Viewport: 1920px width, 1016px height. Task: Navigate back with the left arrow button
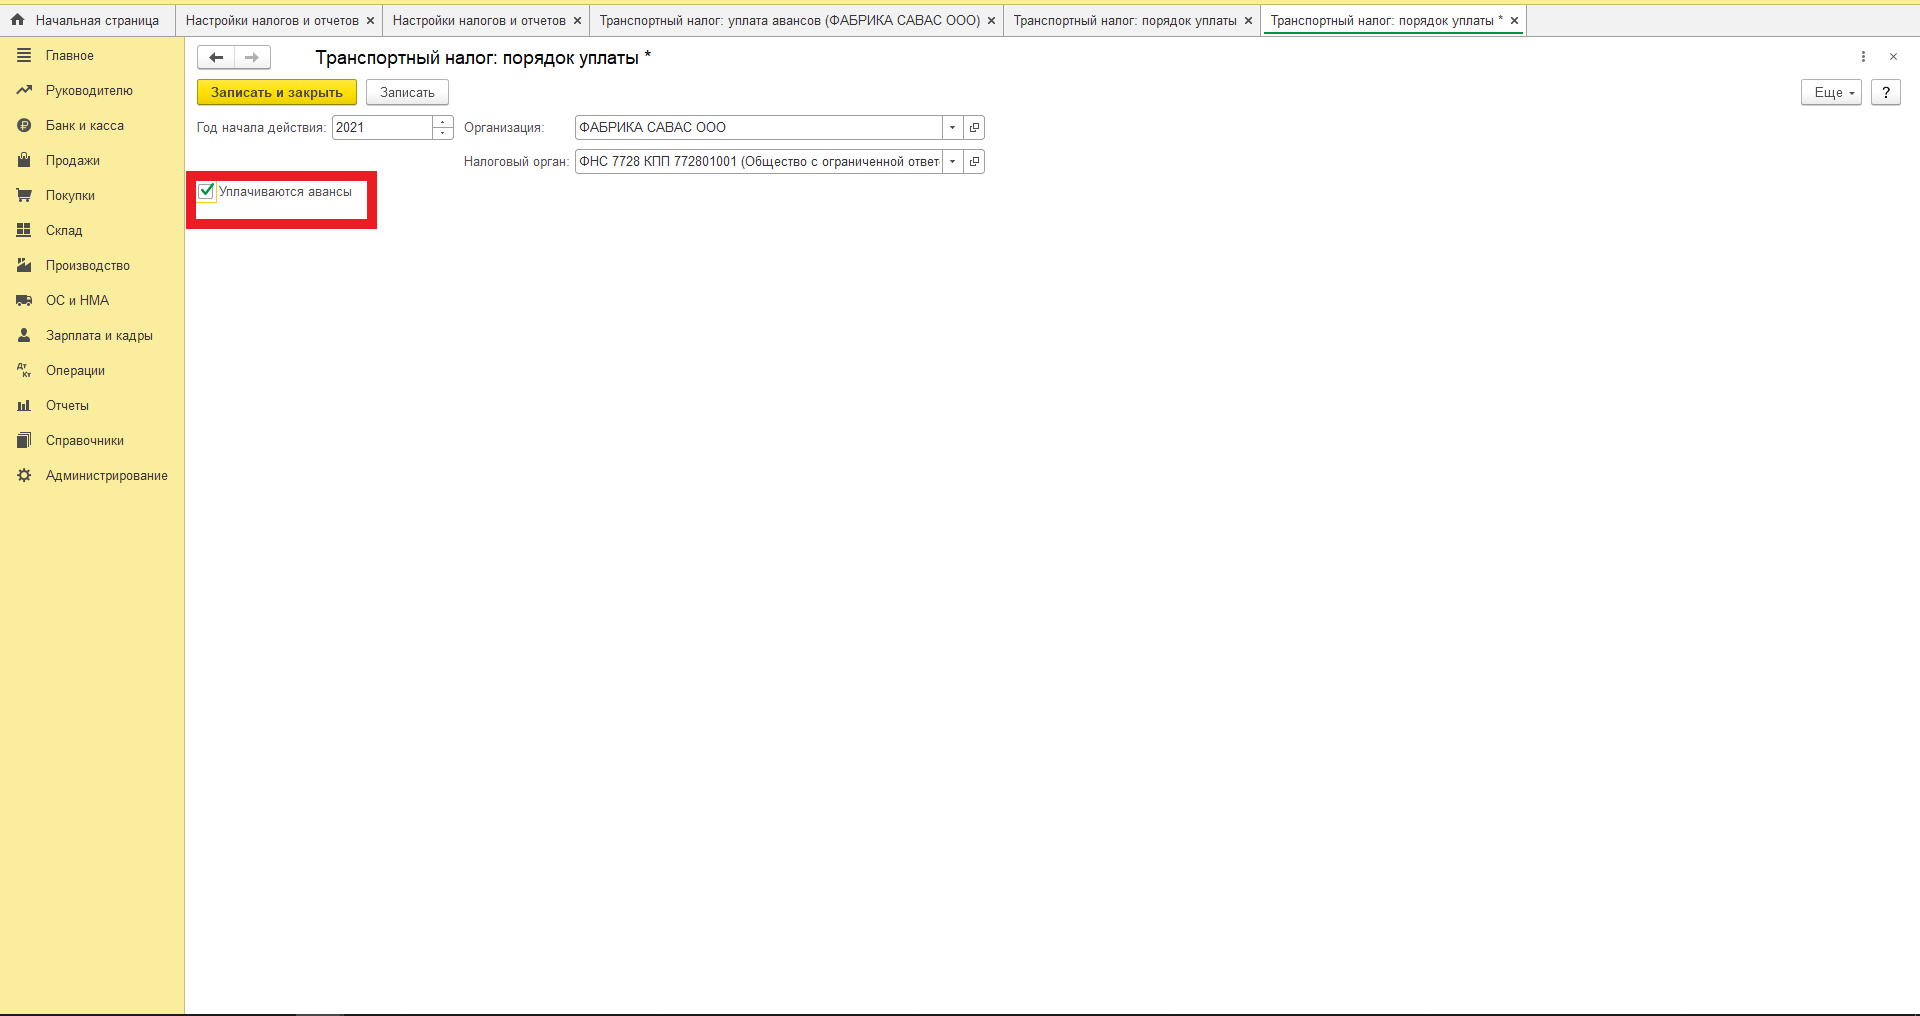(216, 57)
